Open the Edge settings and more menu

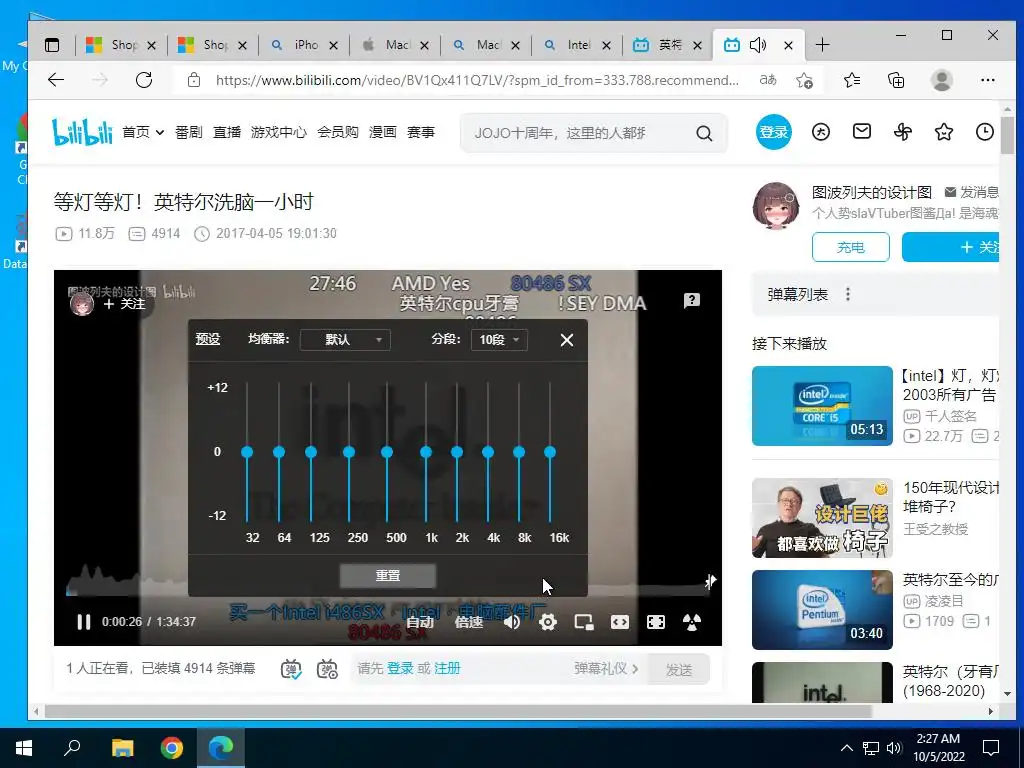pyautogui.click(x=987, y=80)
